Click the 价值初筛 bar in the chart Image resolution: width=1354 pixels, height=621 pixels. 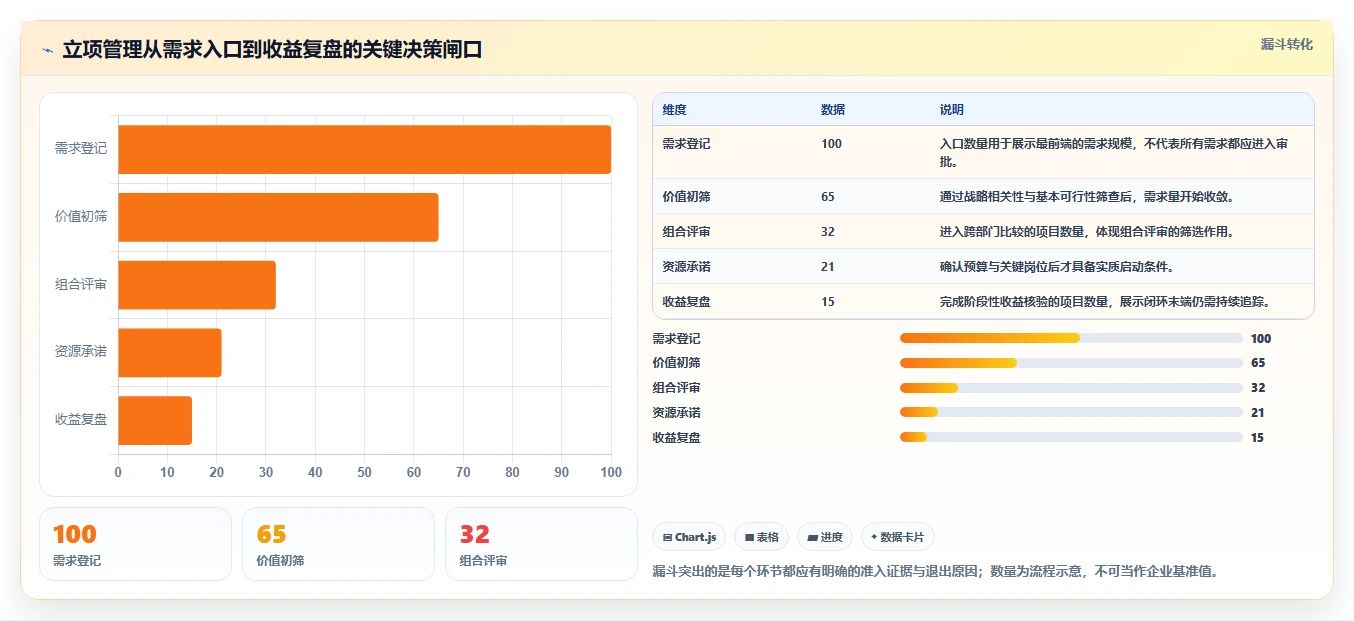[x=278, y=217]
